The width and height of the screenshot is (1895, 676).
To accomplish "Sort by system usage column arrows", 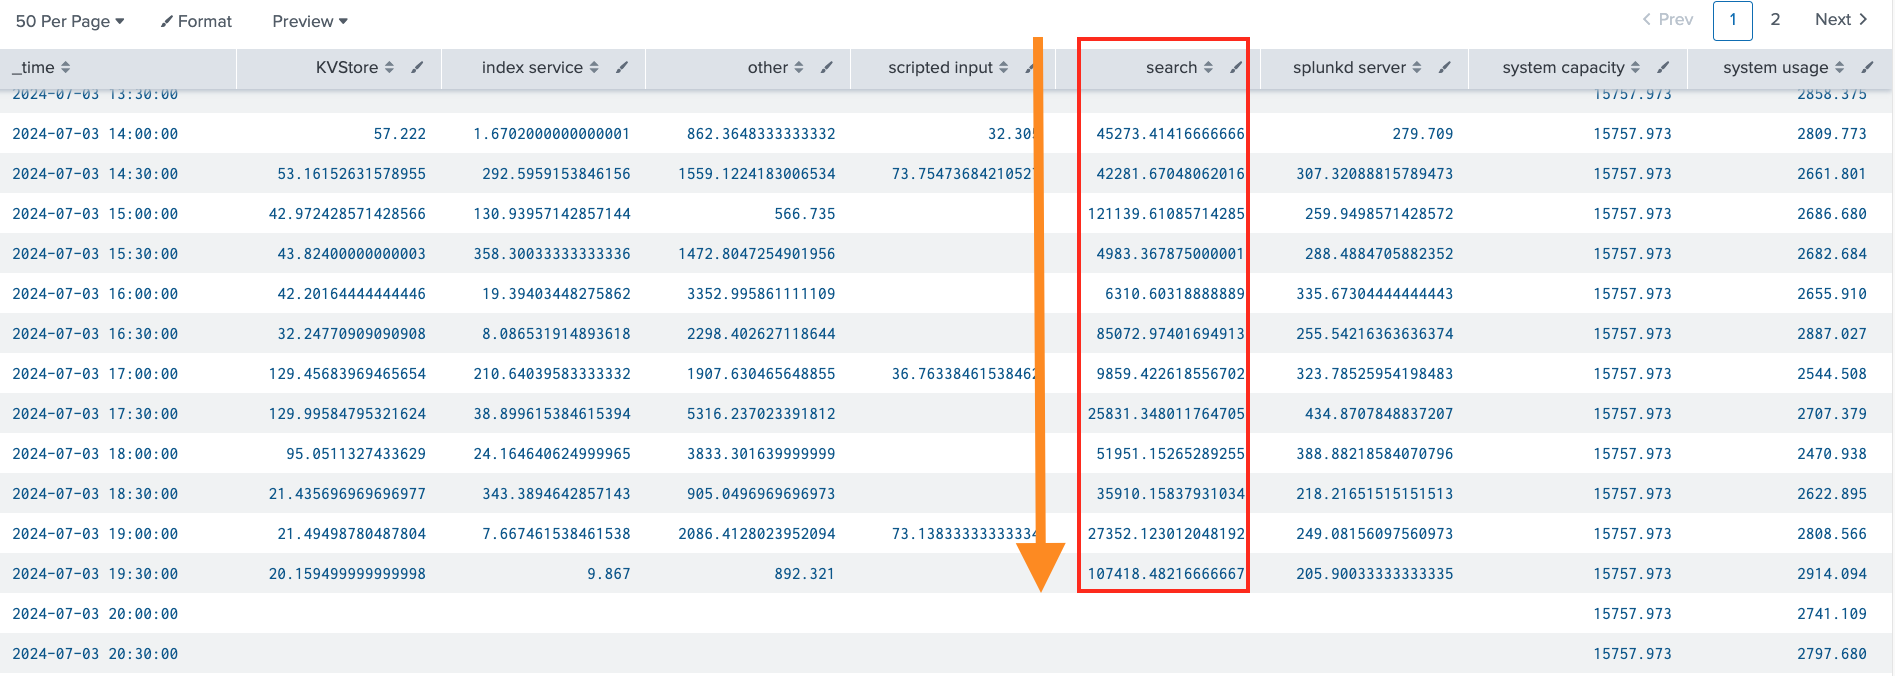I will pyautogui.click(x=1839, y=67).
